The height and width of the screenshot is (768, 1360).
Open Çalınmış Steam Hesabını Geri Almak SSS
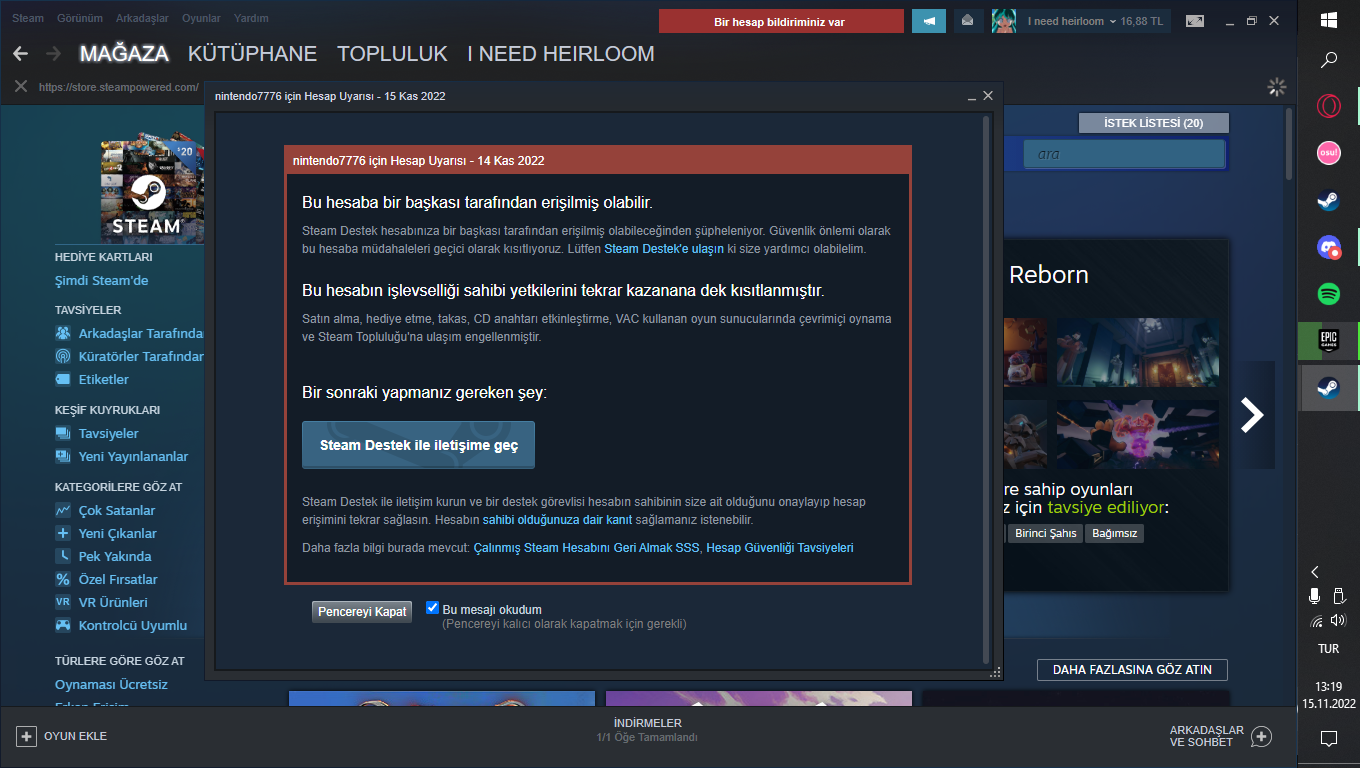588,548
